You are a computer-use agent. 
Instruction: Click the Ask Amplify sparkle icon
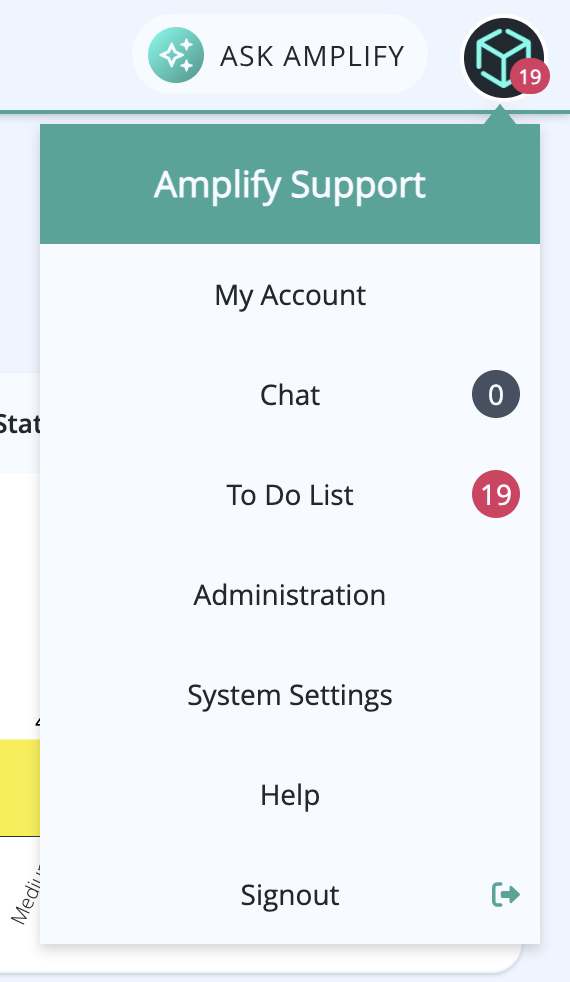tap(176, 55)
